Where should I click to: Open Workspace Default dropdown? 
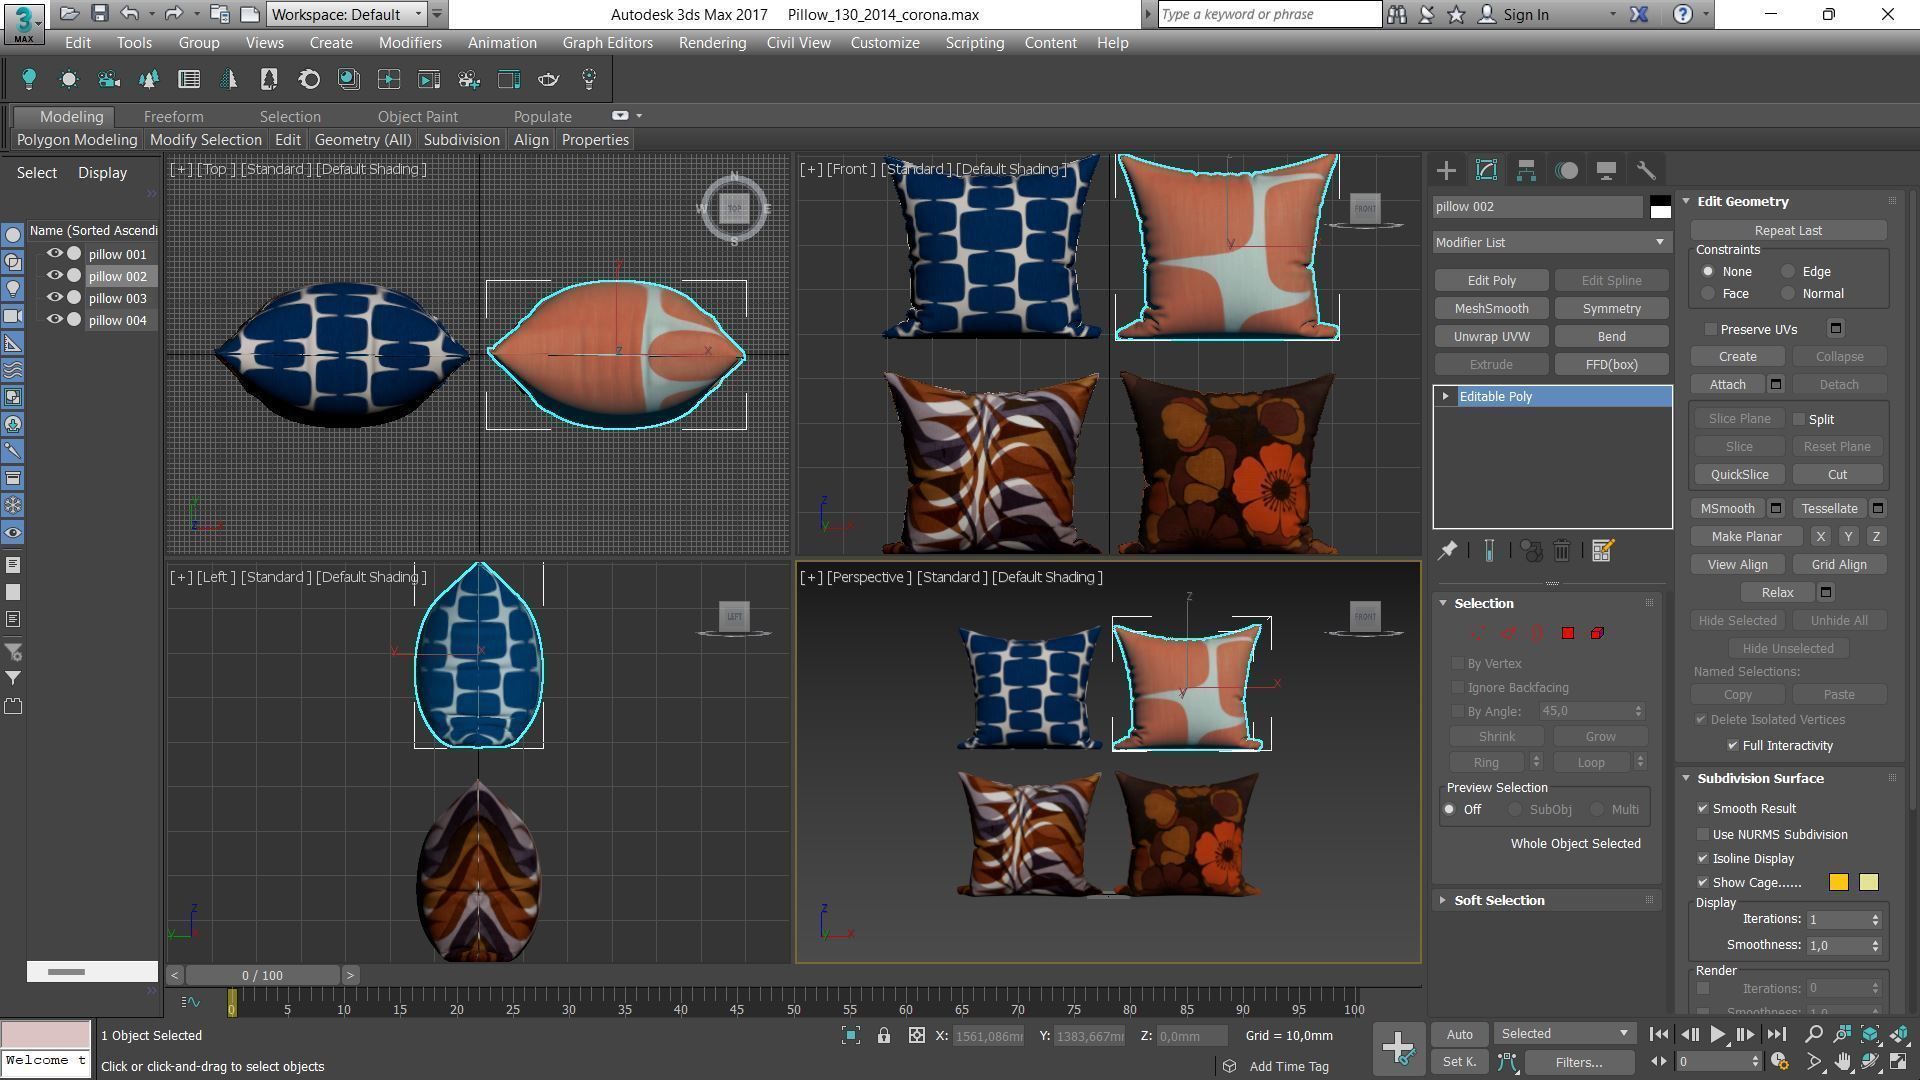pyautogui.click(x=346, y=14)
